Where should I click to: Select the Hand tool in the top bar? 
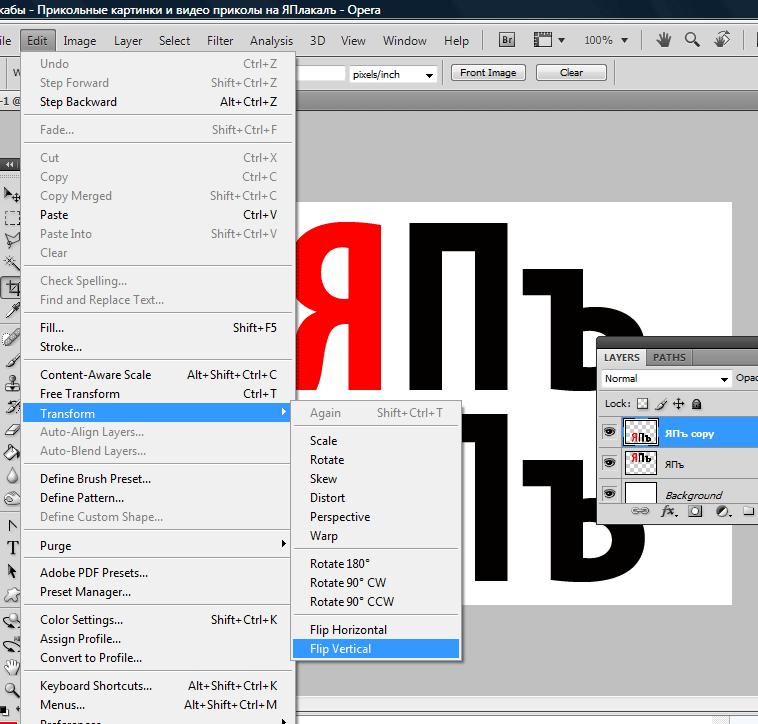point(663,40)
